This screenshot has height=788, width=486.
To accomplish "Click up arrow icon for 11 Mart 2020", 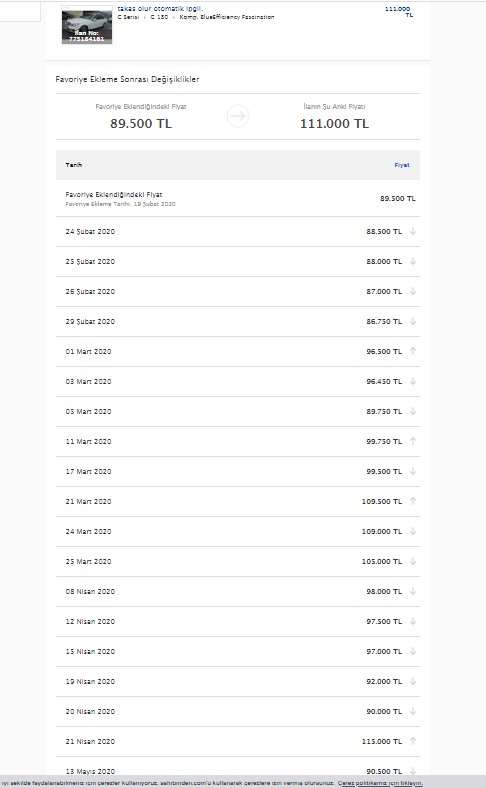I will pos(413,441).
